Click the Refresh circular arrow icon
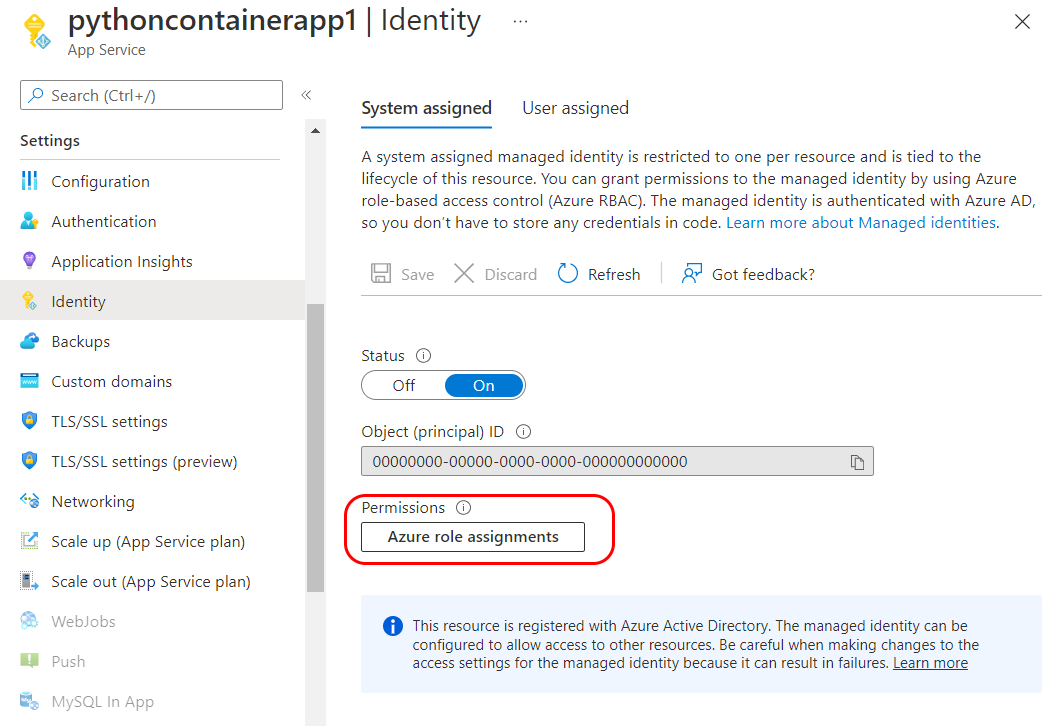 tap(567, 274)
